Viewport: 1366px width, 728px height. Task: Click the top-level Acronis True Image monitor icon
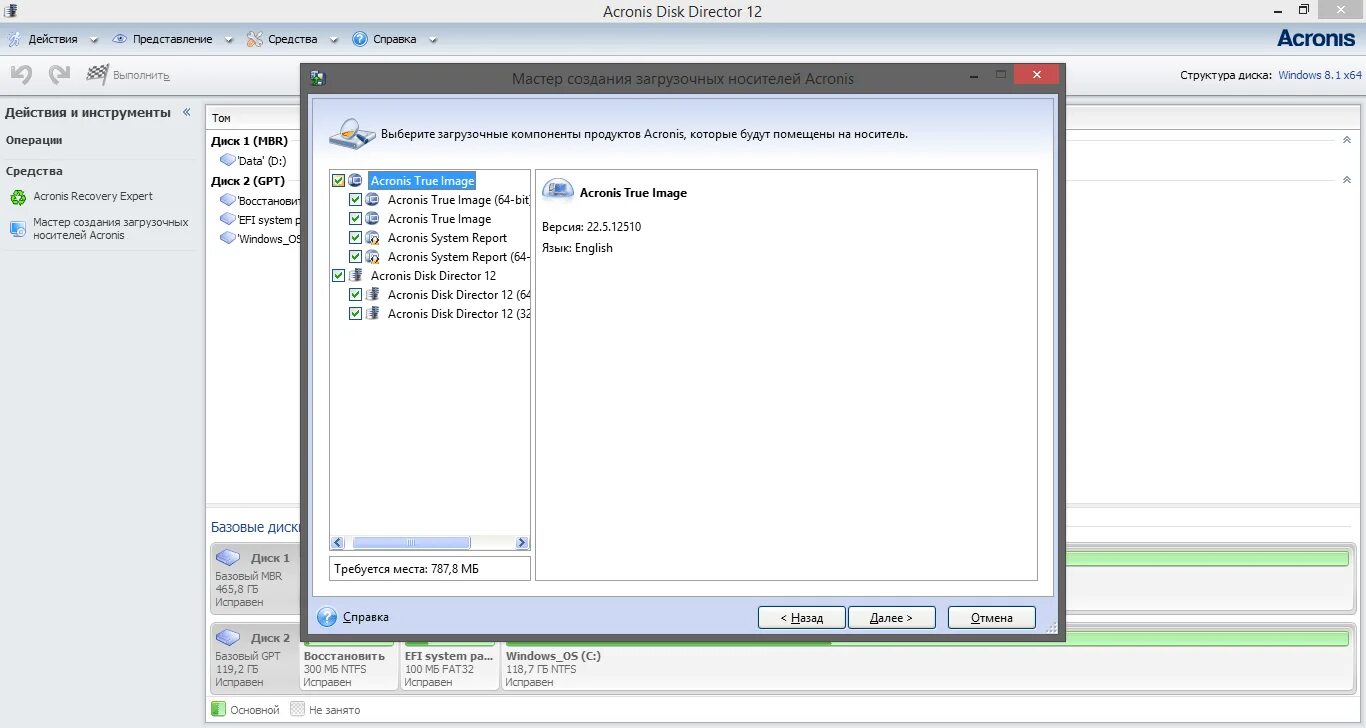click(x=356, y=181)
